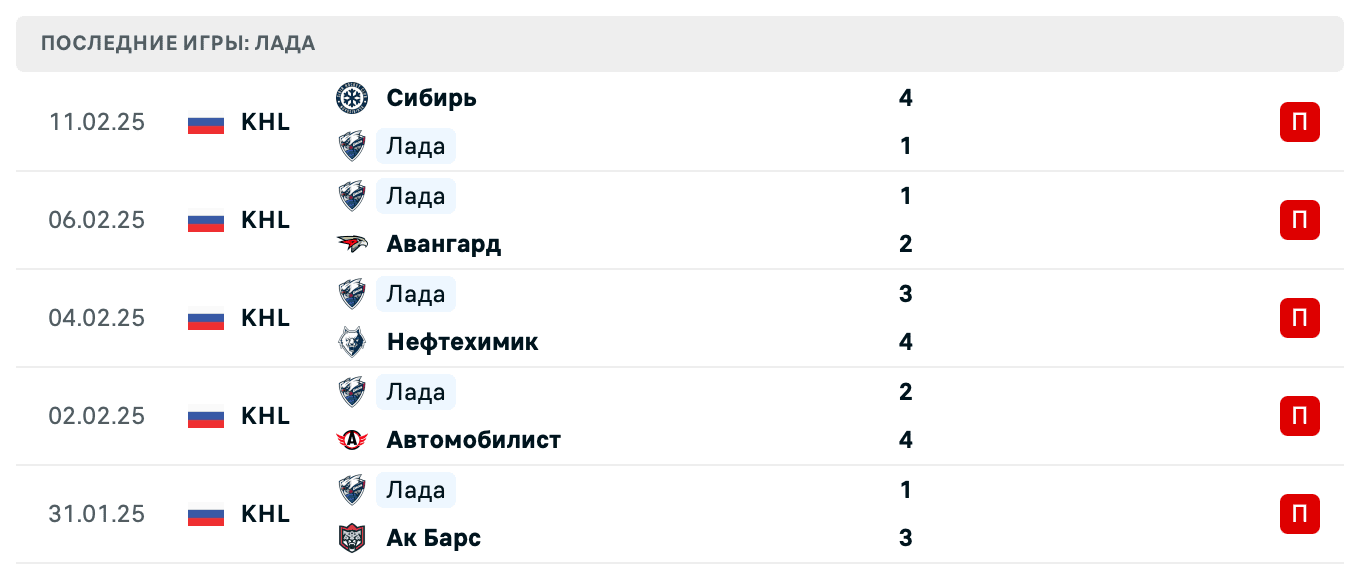Viewport: 1364px width, 580px height.
Task: Open the Автомобилист team link
Action: coord(473,440)
